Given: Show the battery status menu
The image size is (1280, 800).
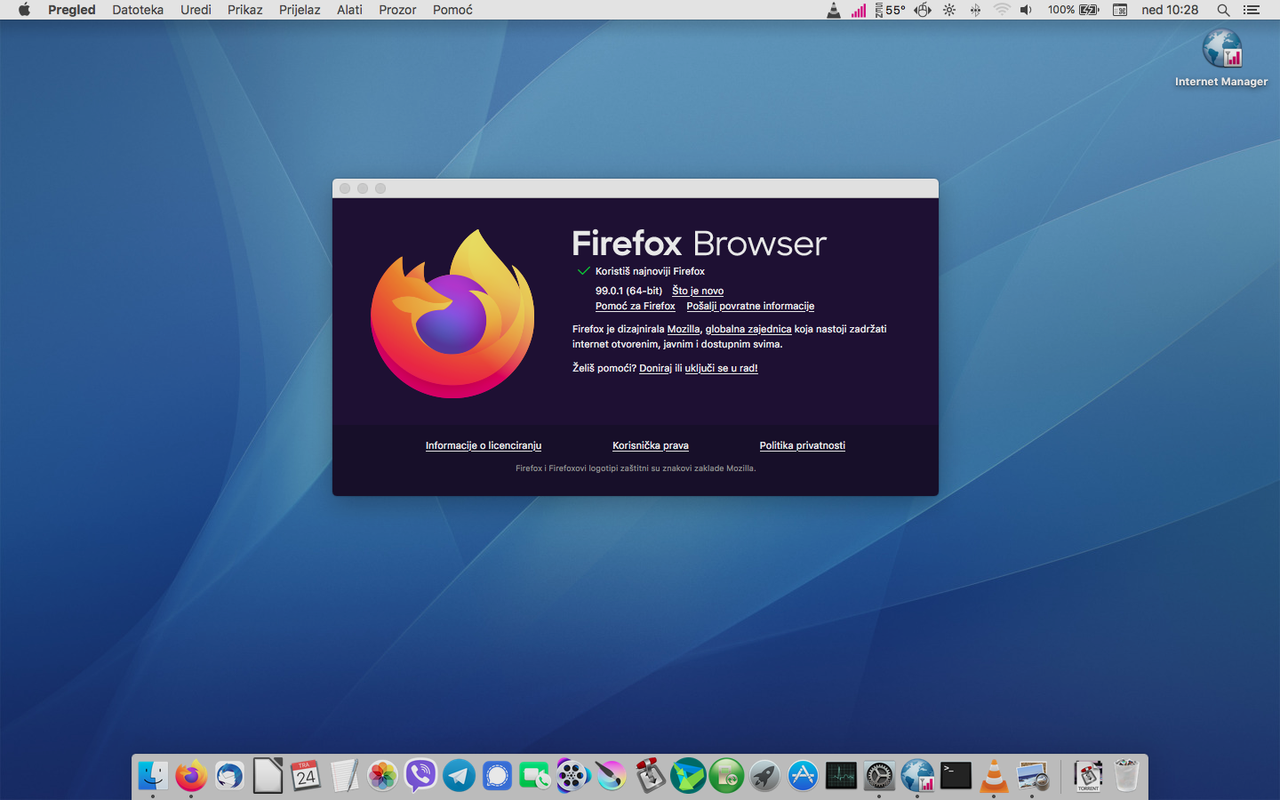Looking at the screenshot, I should click(x=1088, y=10).
